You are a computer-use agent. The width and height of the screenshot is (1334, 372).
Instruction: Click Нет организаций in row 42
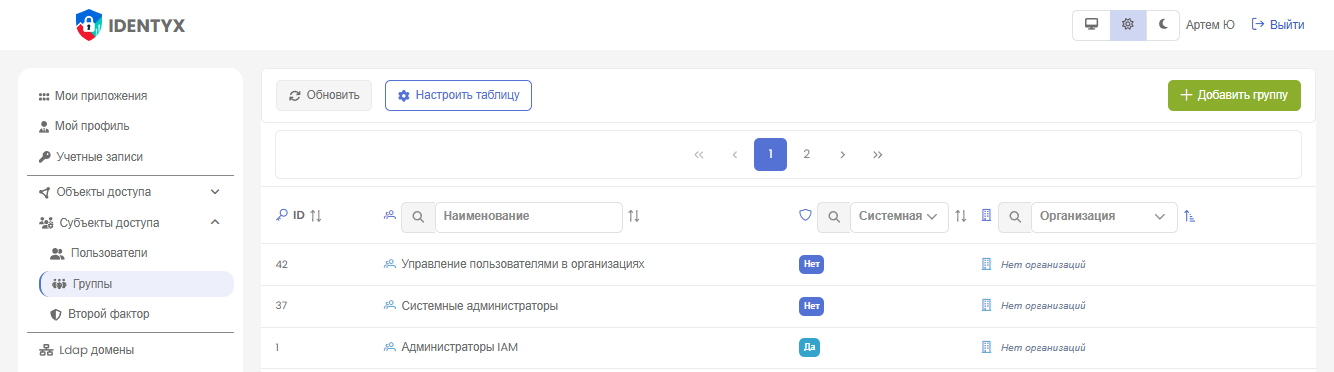click(1043, 264)
